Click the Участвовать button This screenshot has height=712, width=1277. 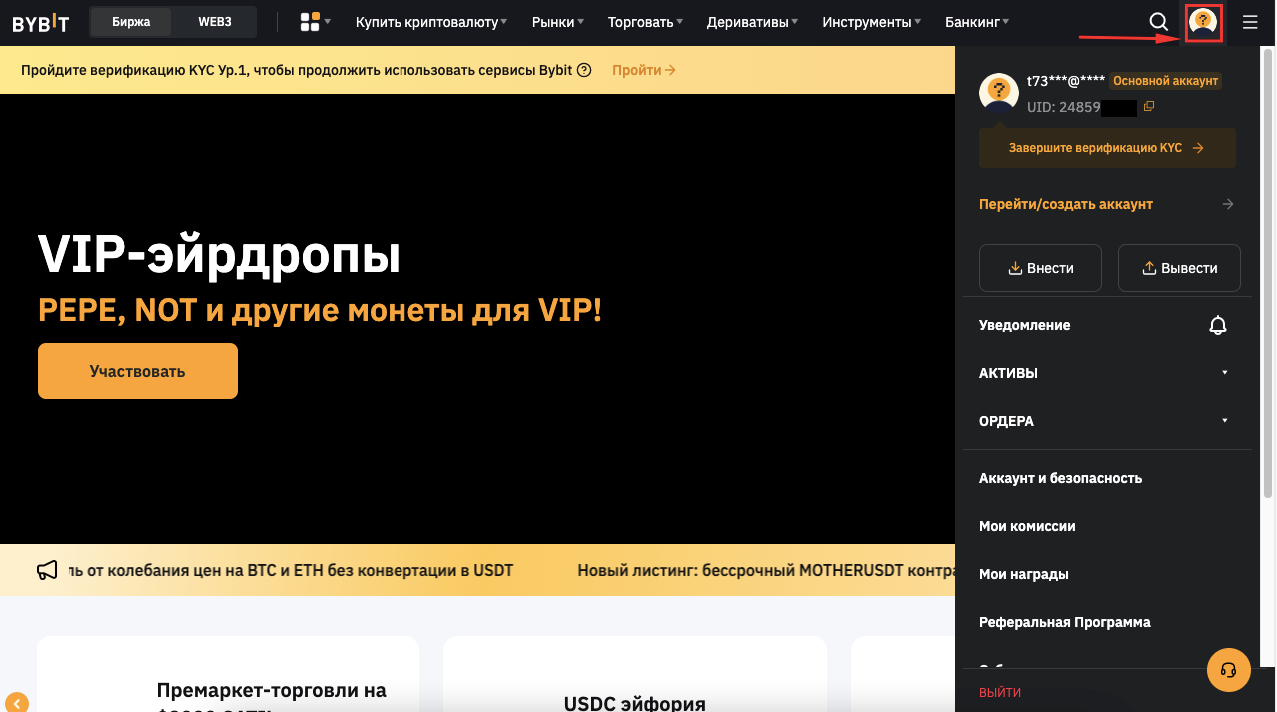coord(138,371)
